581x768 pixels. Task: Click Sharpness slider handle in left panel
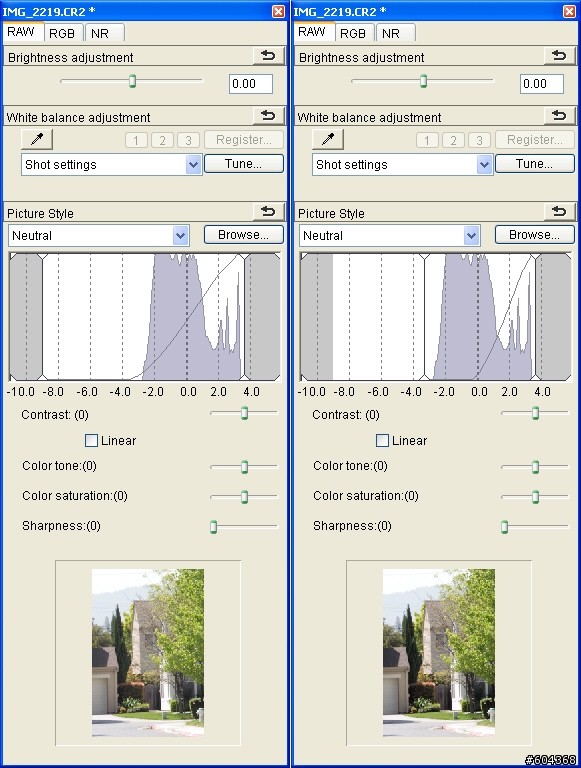214,527
